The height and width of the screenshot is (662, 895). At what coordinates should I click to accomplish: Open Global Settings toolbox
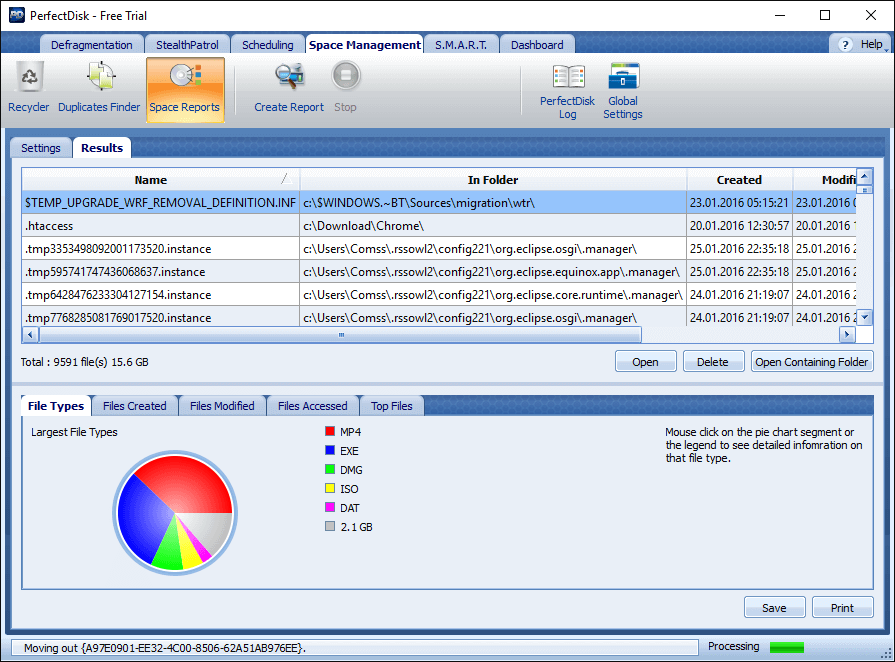(x=623, y=91)
